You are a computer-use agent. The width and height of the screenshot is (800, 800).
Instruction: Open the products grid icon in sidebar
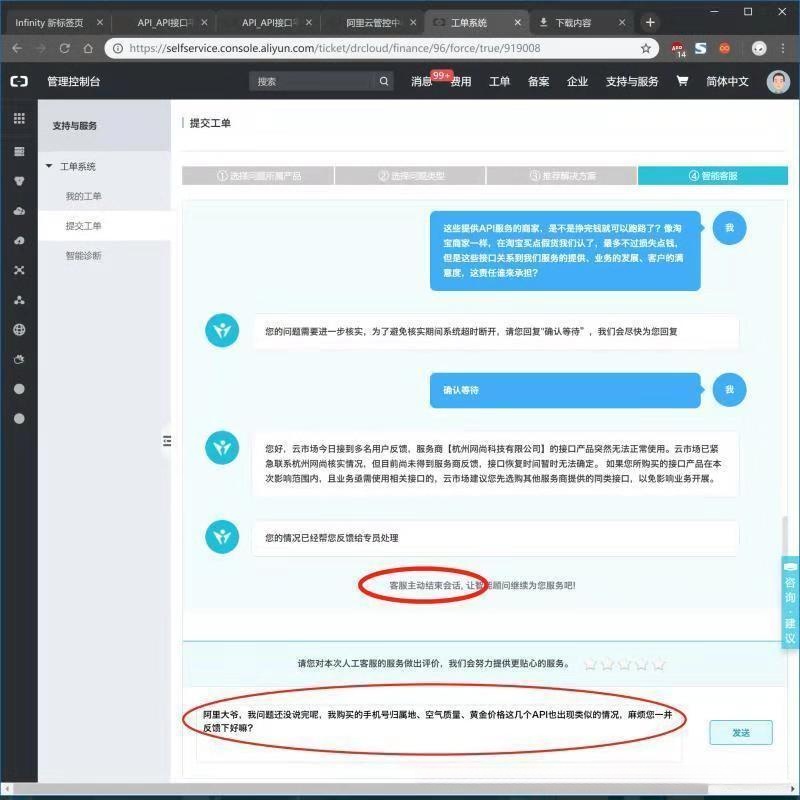coord(19,118)
